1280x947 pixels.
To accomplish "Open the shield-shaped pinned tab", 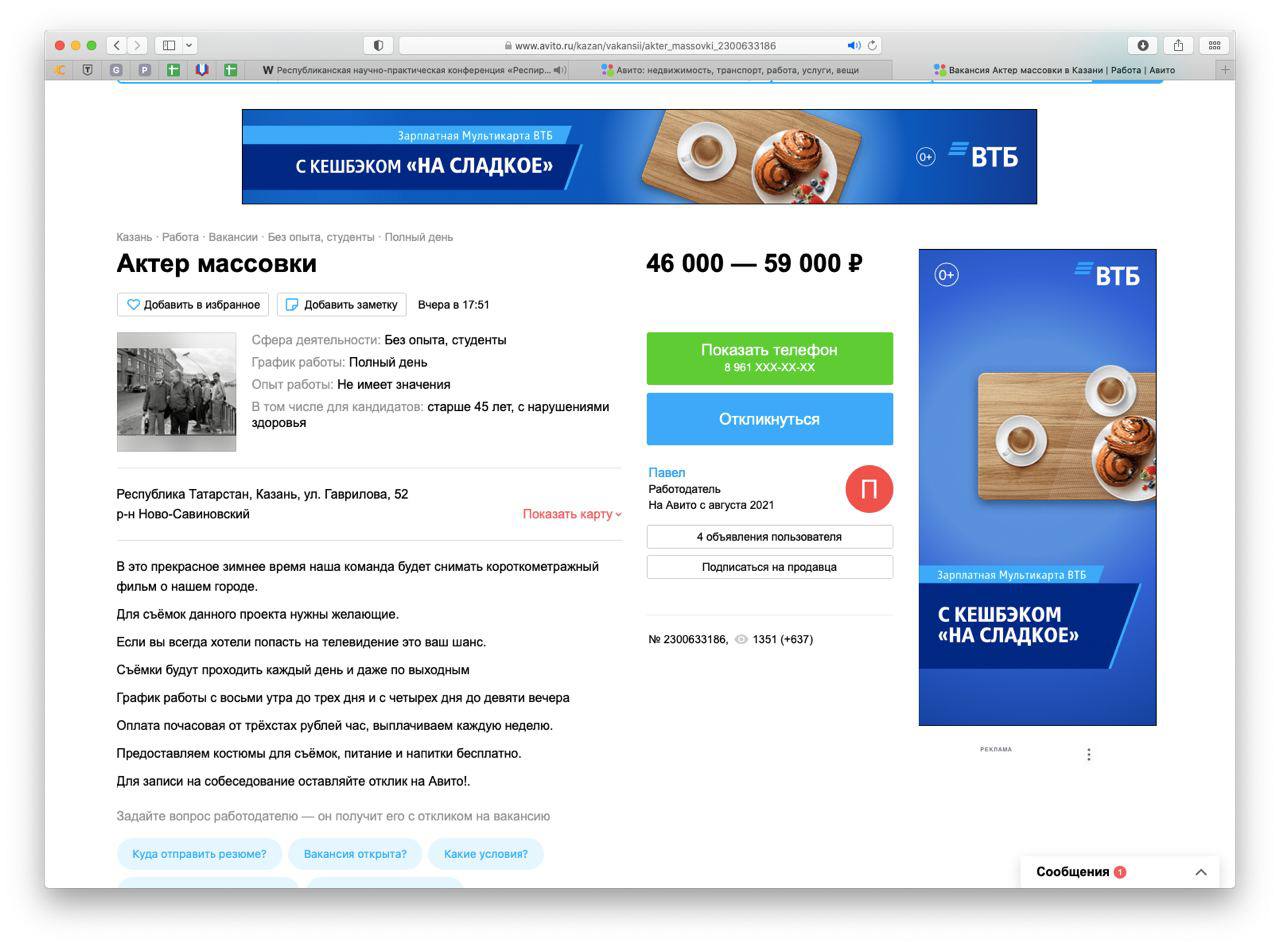I will pyautogui.click(x=87, y=70).
